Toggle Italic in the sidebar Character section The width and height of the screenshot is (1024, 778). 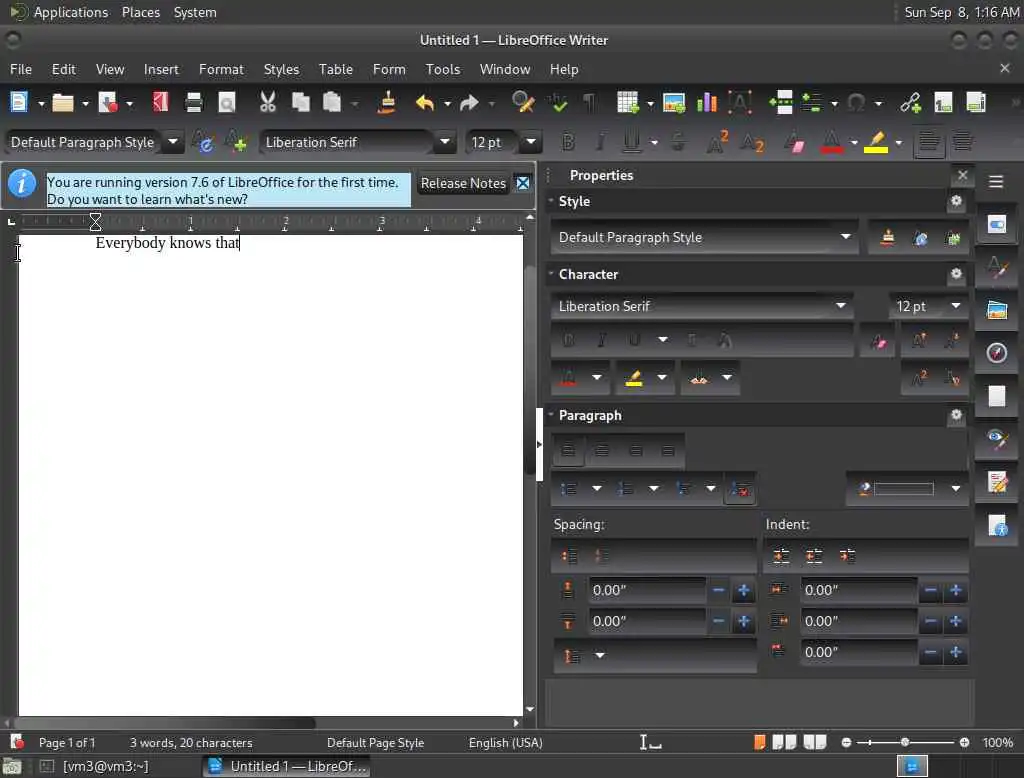click(601, 340)
